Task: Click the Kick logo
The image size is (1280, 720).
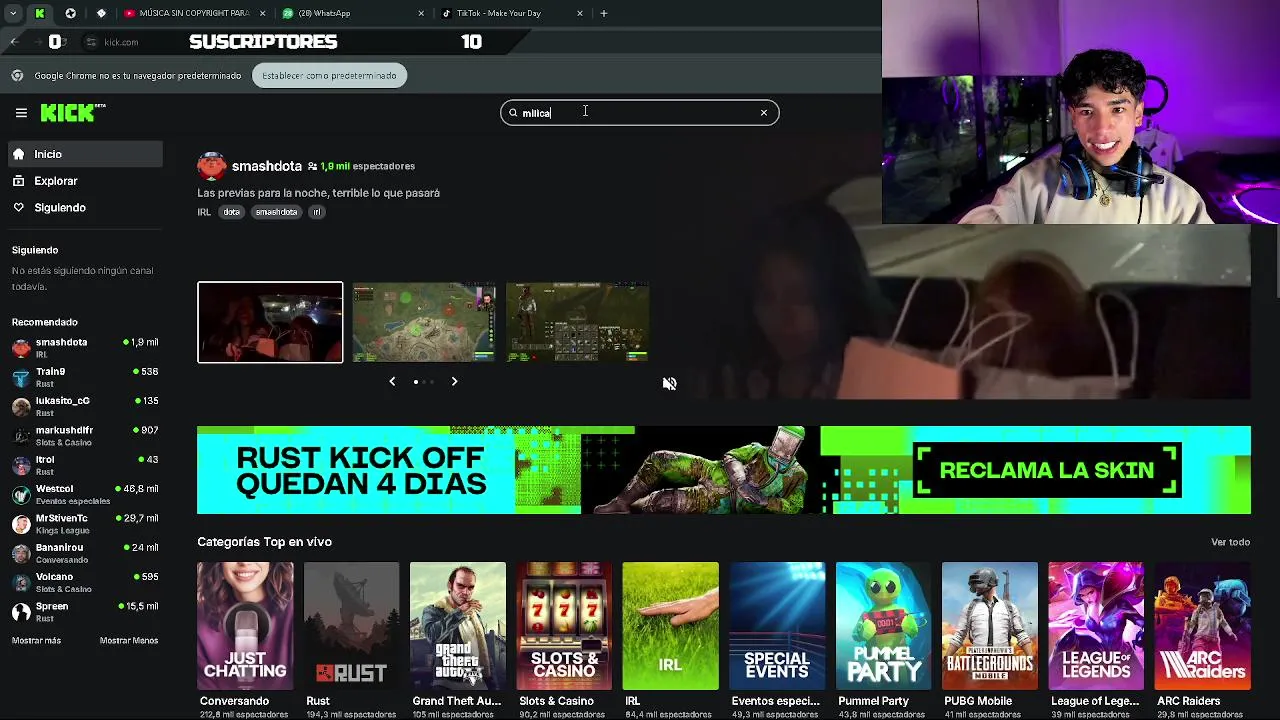Action: pyautogui.click(x=72, y=112)
